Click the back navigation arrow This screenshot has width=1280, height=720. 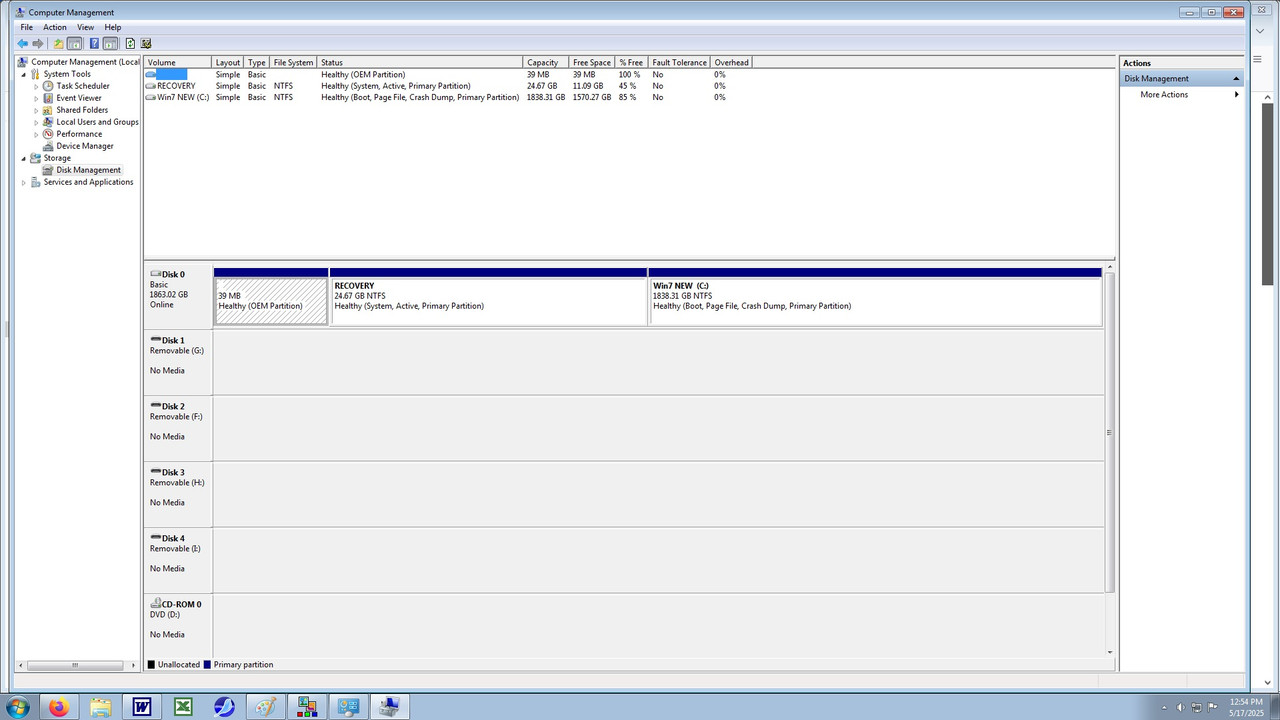(22, 43)
